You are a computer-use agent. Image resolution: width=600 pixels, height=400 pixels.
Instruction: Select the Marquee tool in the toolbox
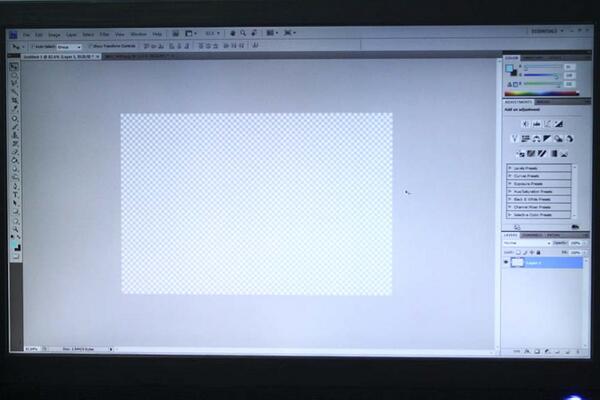point(15,75)
